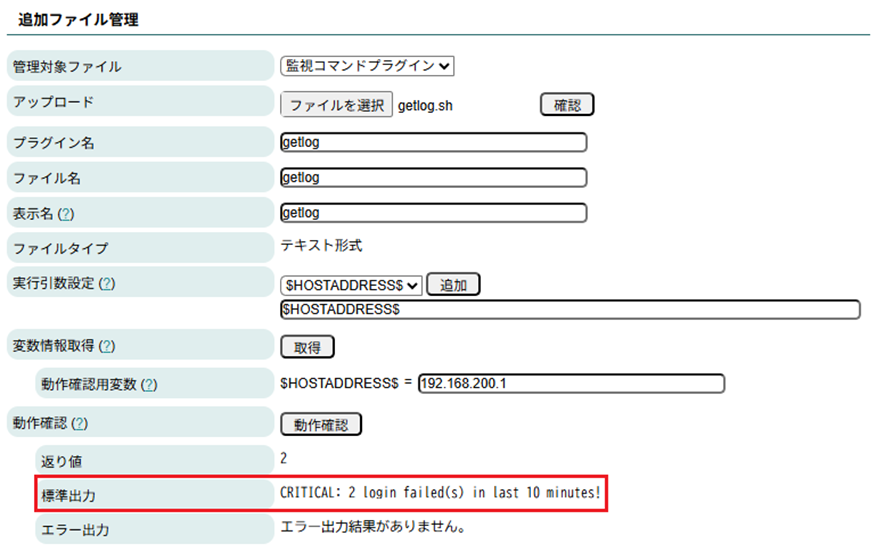Click the 192.168.200.1 variable input field

(570, 384)
